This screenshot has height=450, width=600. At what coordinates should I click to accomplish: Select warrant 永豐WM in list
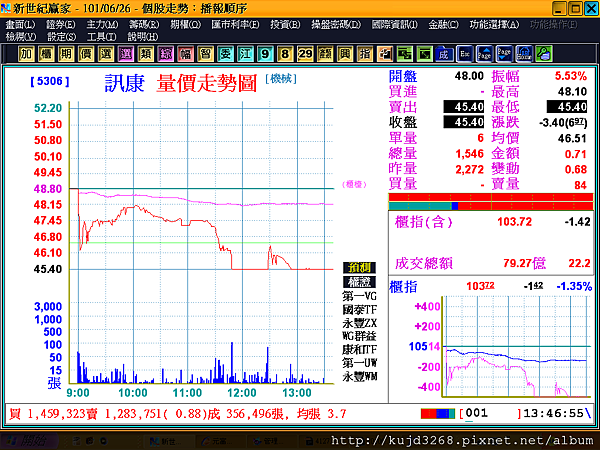click(359, 377)
